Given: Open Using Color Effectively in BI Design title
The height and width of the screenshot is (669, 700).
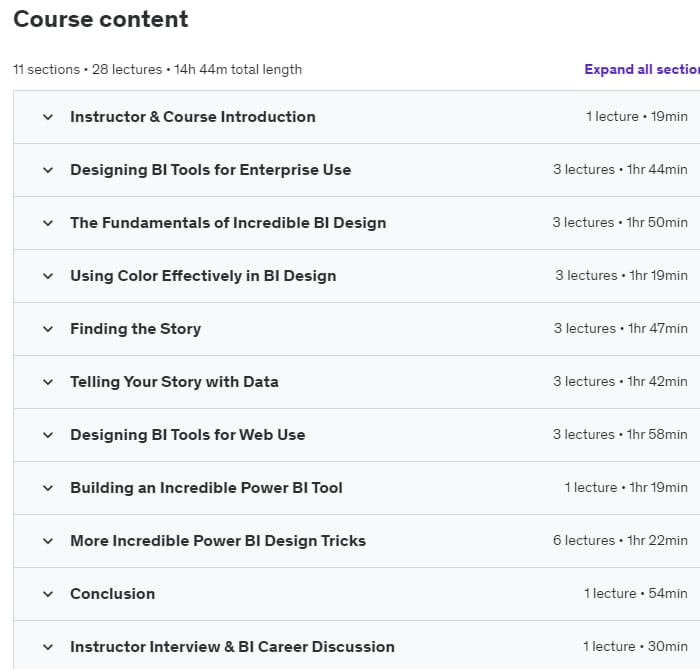Looking at the screenshot, I should (x=203, y=276).
